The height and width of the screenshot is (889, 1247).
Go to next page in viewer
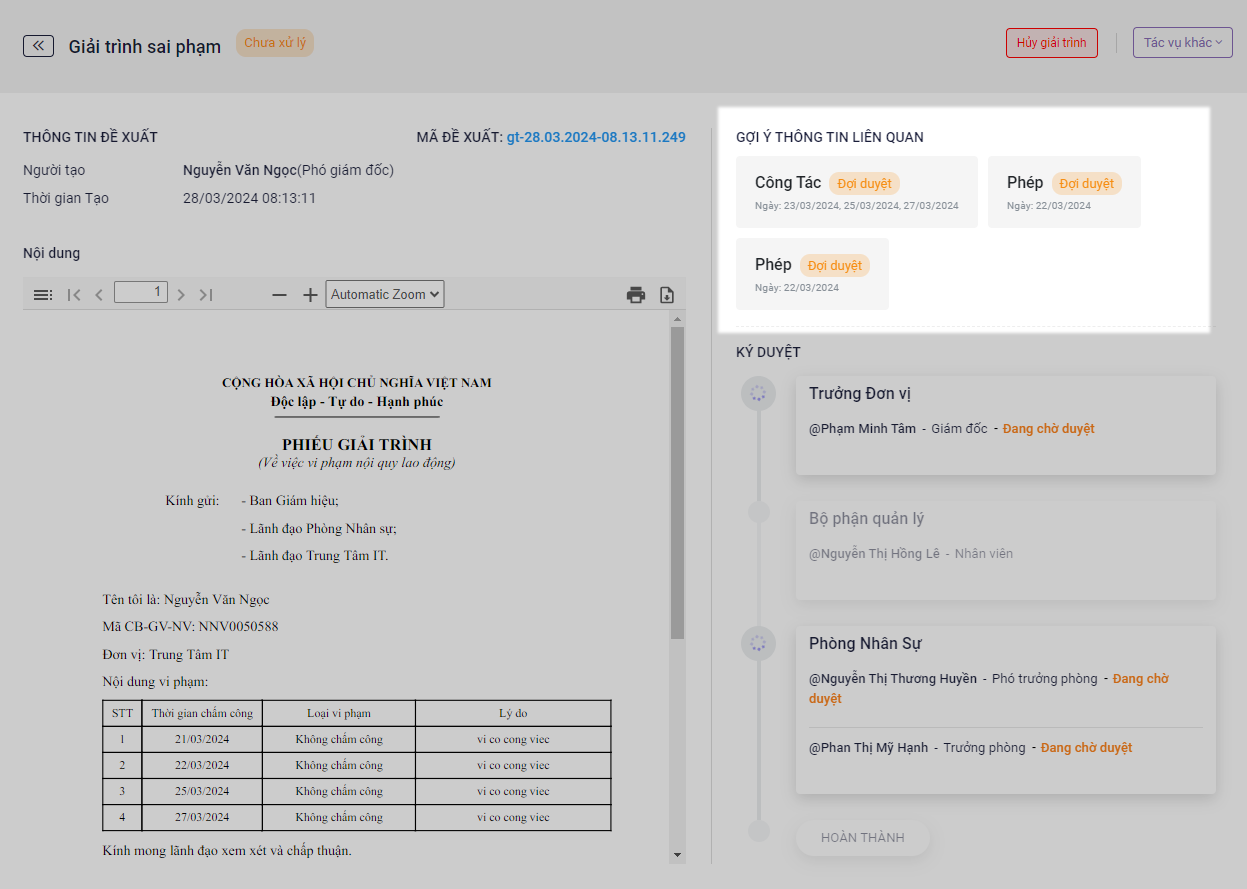coord(181,295)
